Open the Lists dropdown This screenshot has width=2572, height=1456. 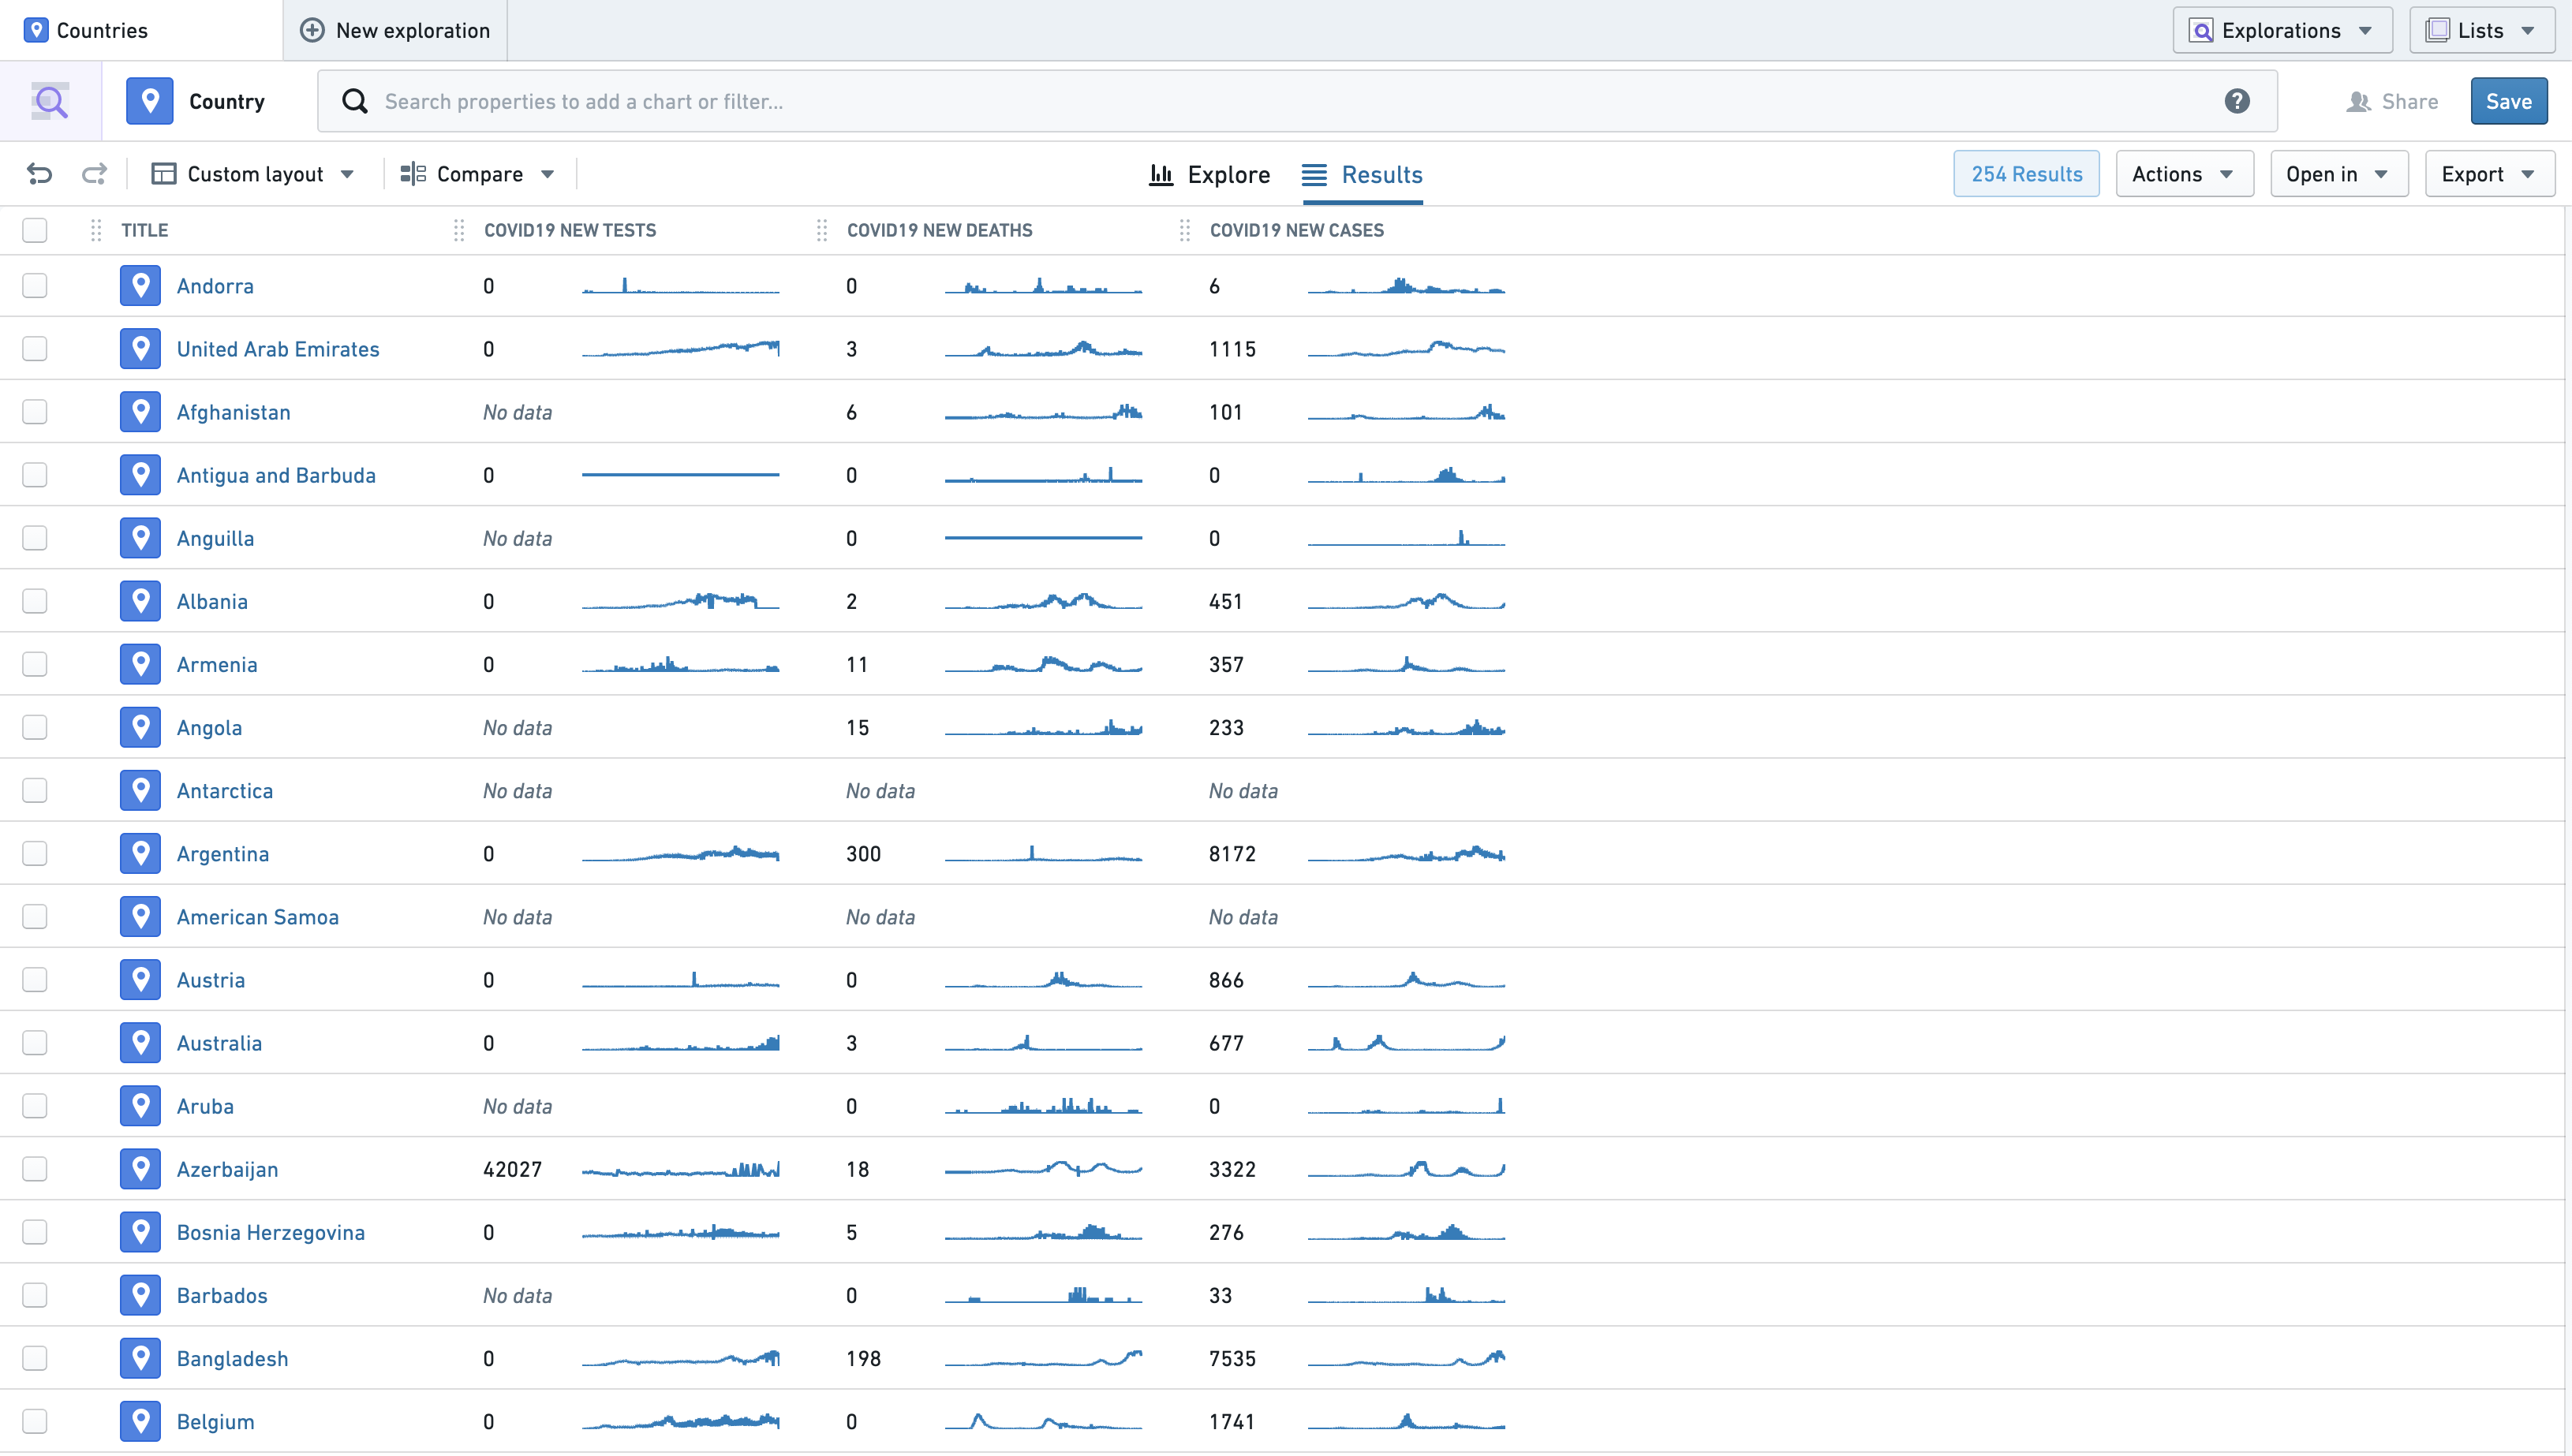tap(2482, 30)
